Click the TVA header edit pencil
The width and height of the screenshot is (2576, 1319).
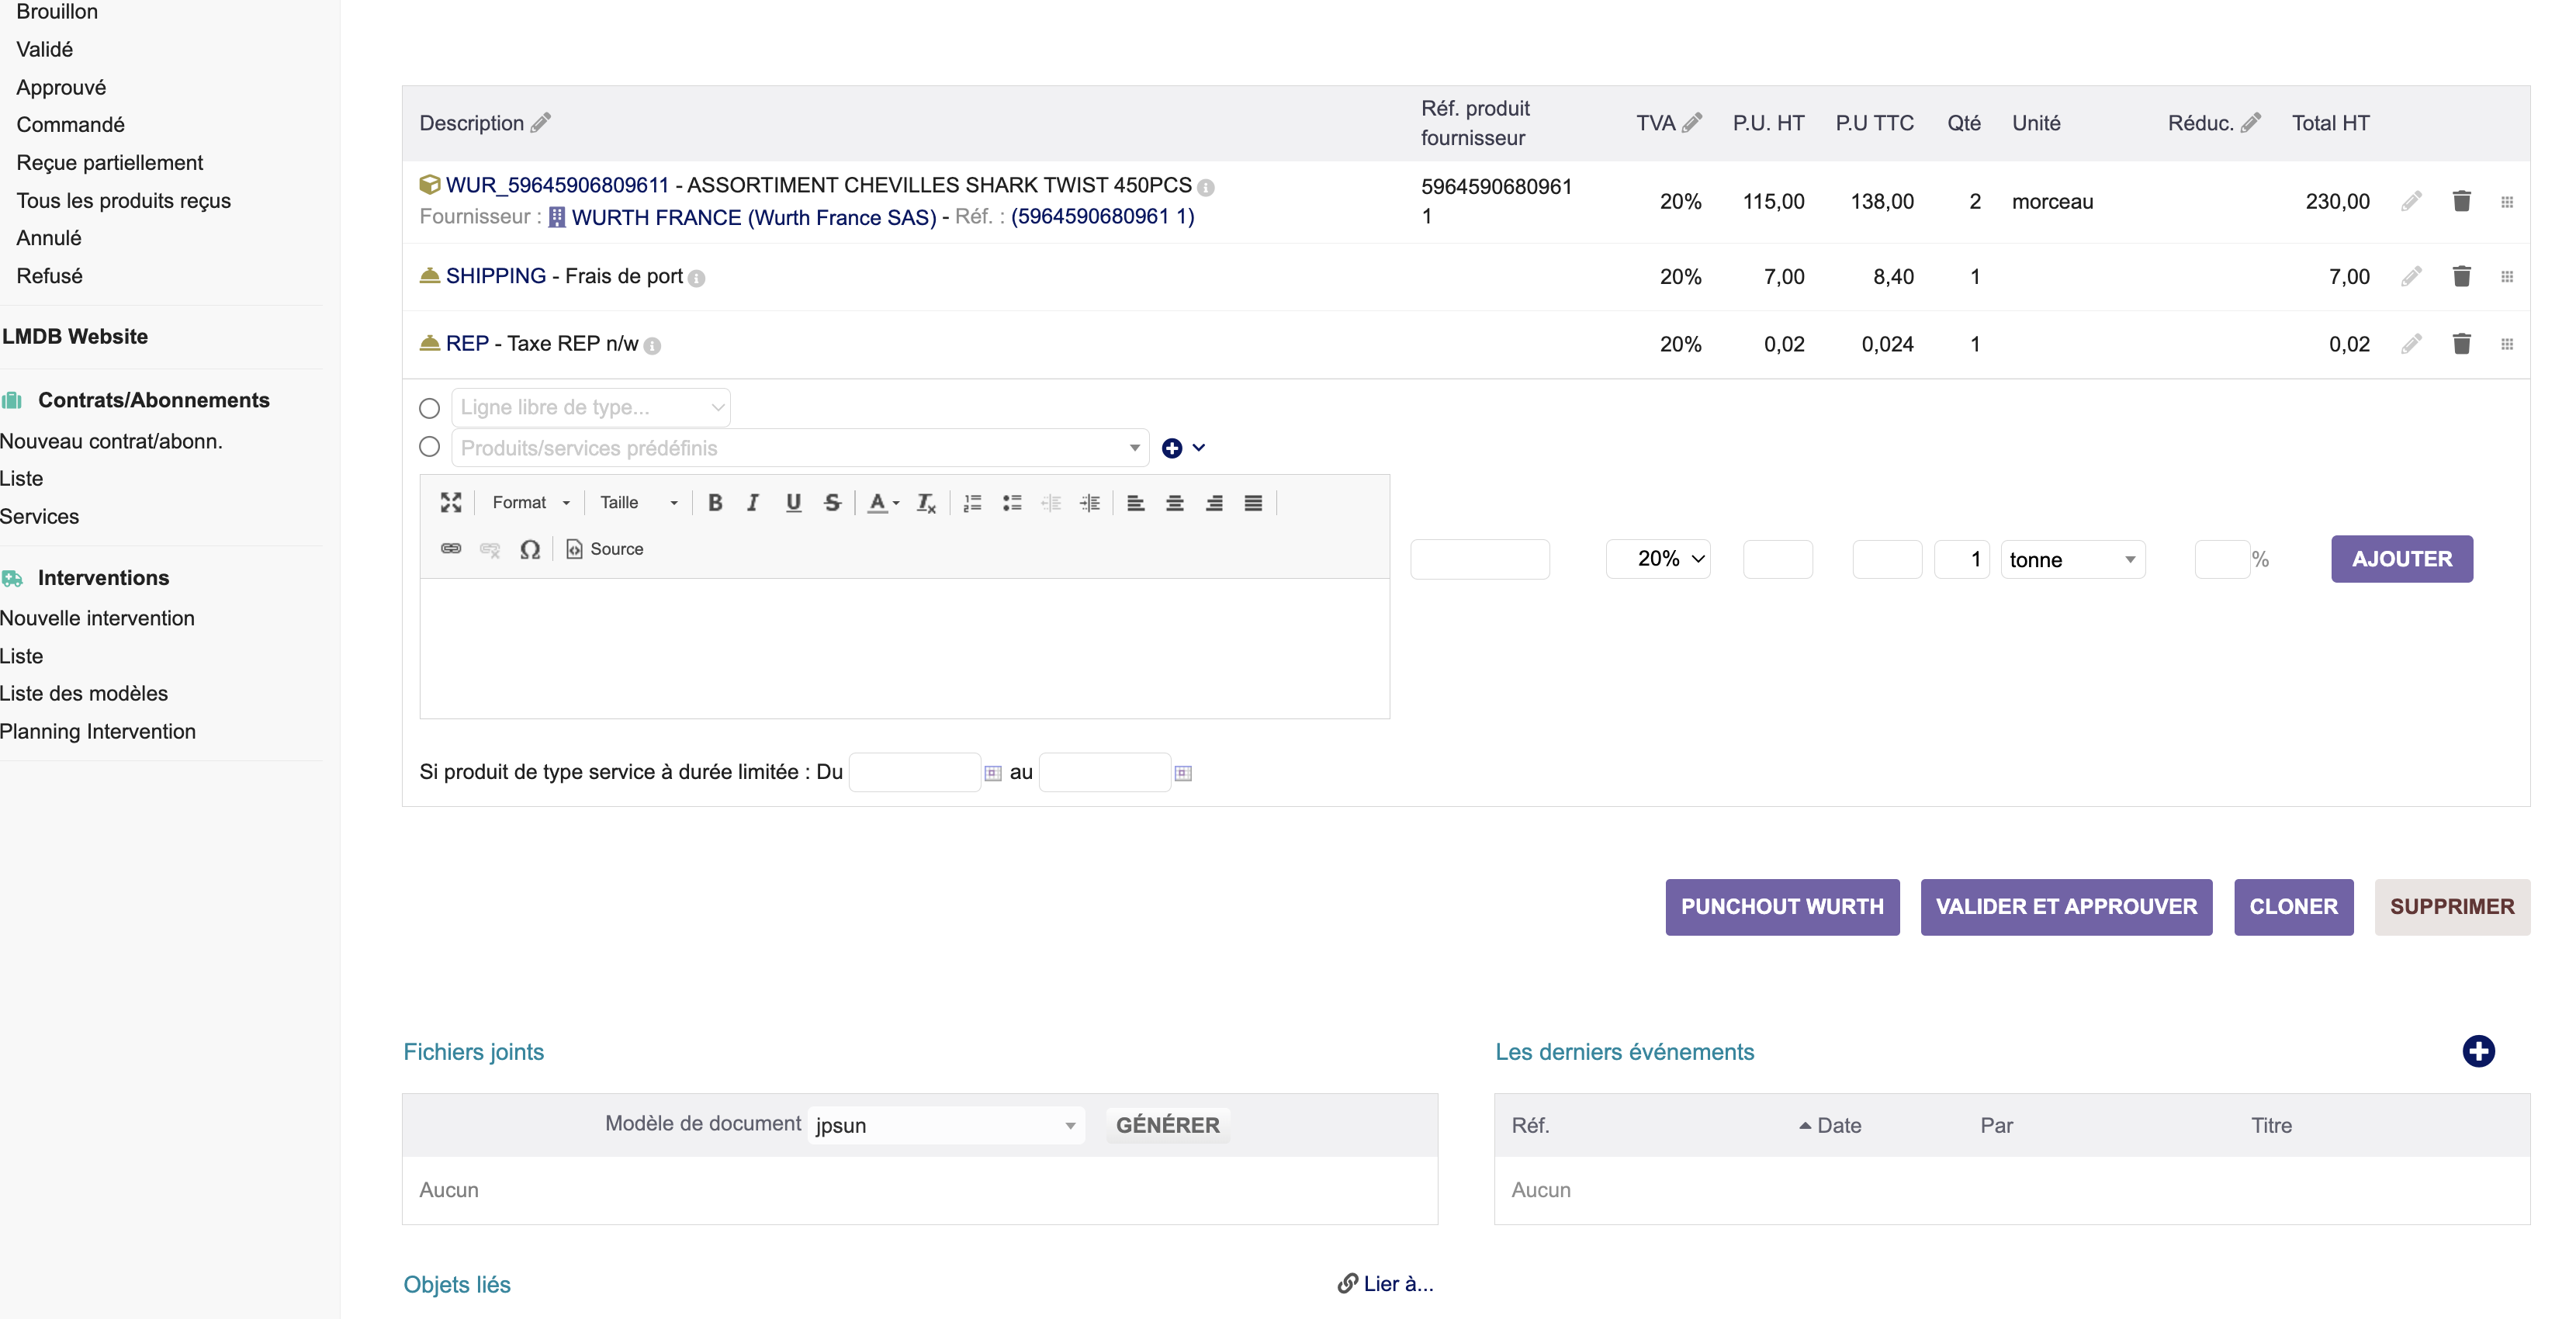click(1692, 123)
